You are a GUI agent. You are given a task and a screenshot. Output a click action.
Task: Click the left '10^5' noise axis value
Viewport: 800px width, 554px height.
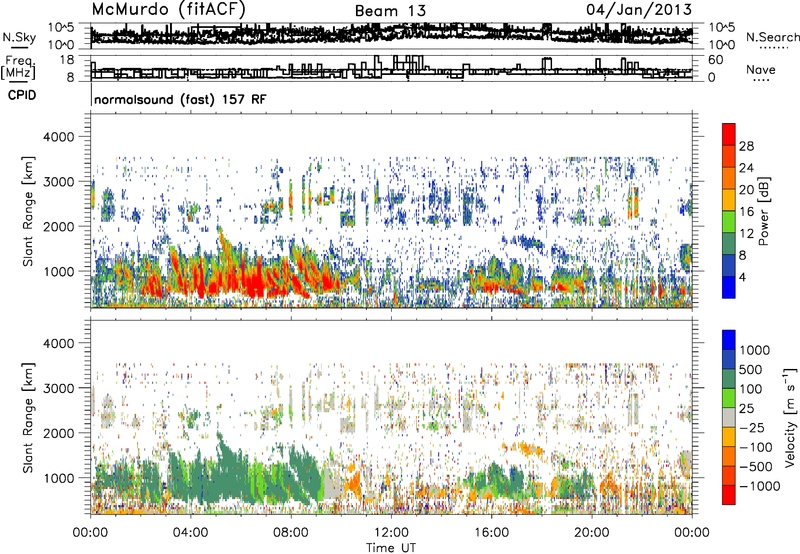[61, 27]
